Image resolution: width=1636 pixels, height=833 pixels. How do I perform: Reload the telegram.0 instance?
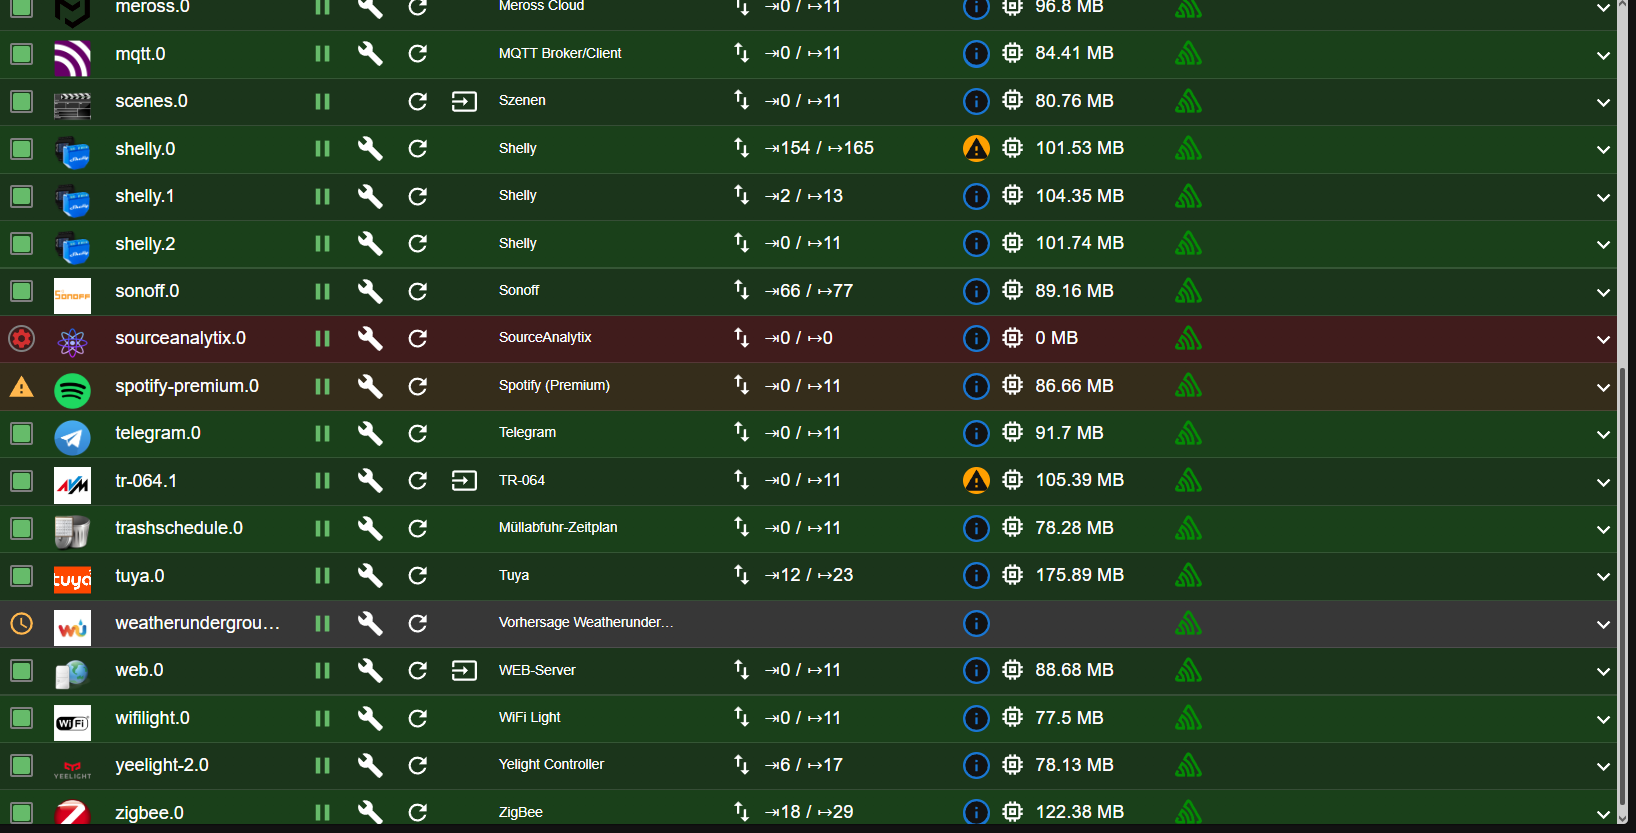(418, 433)
